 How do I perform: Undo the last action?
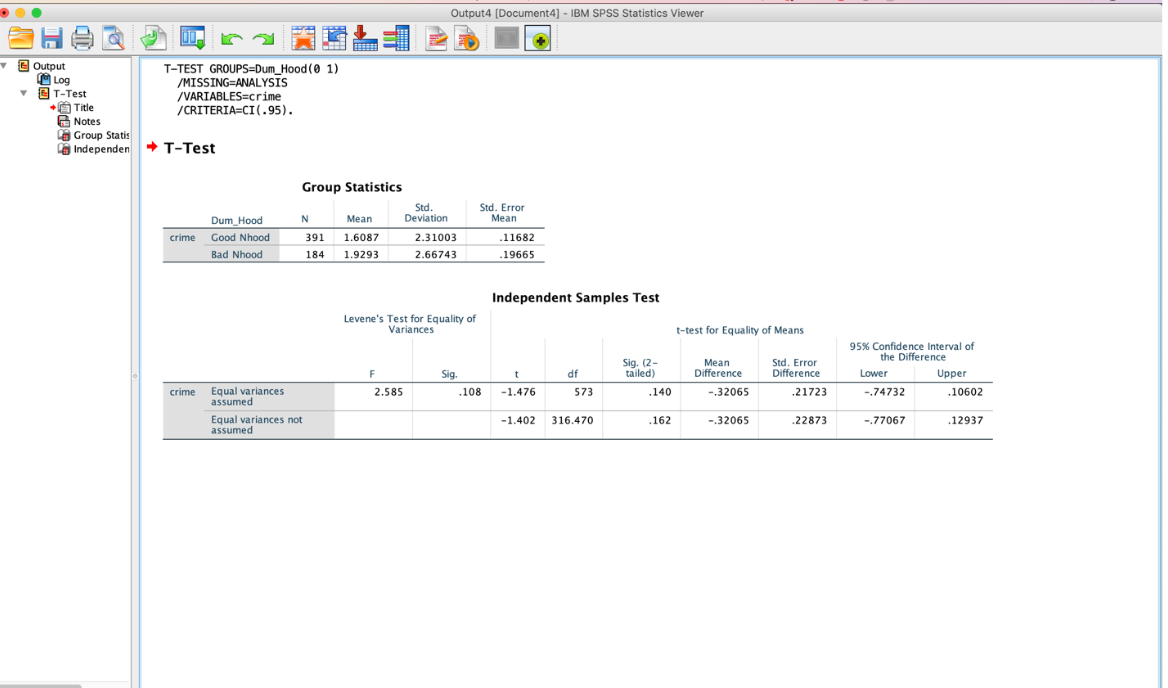pos(232,39)
